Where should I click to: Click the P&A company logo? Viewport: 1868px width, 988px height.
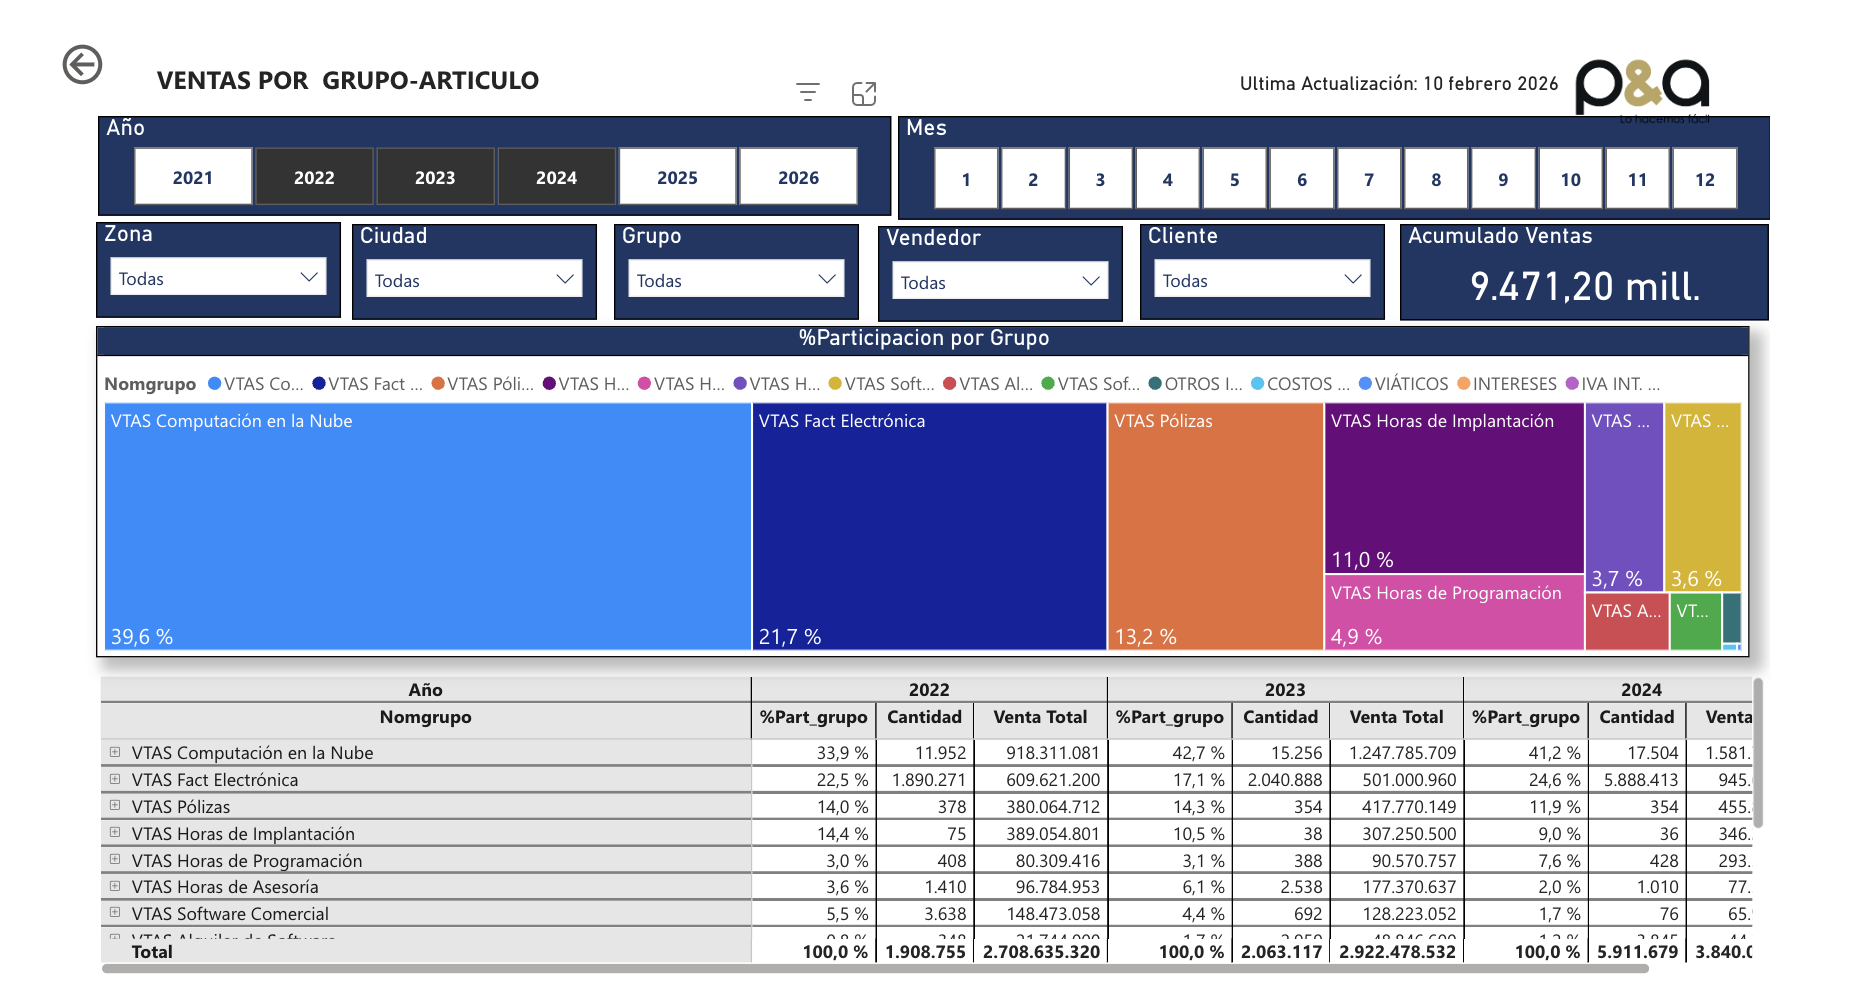(x=1642, y=87)
